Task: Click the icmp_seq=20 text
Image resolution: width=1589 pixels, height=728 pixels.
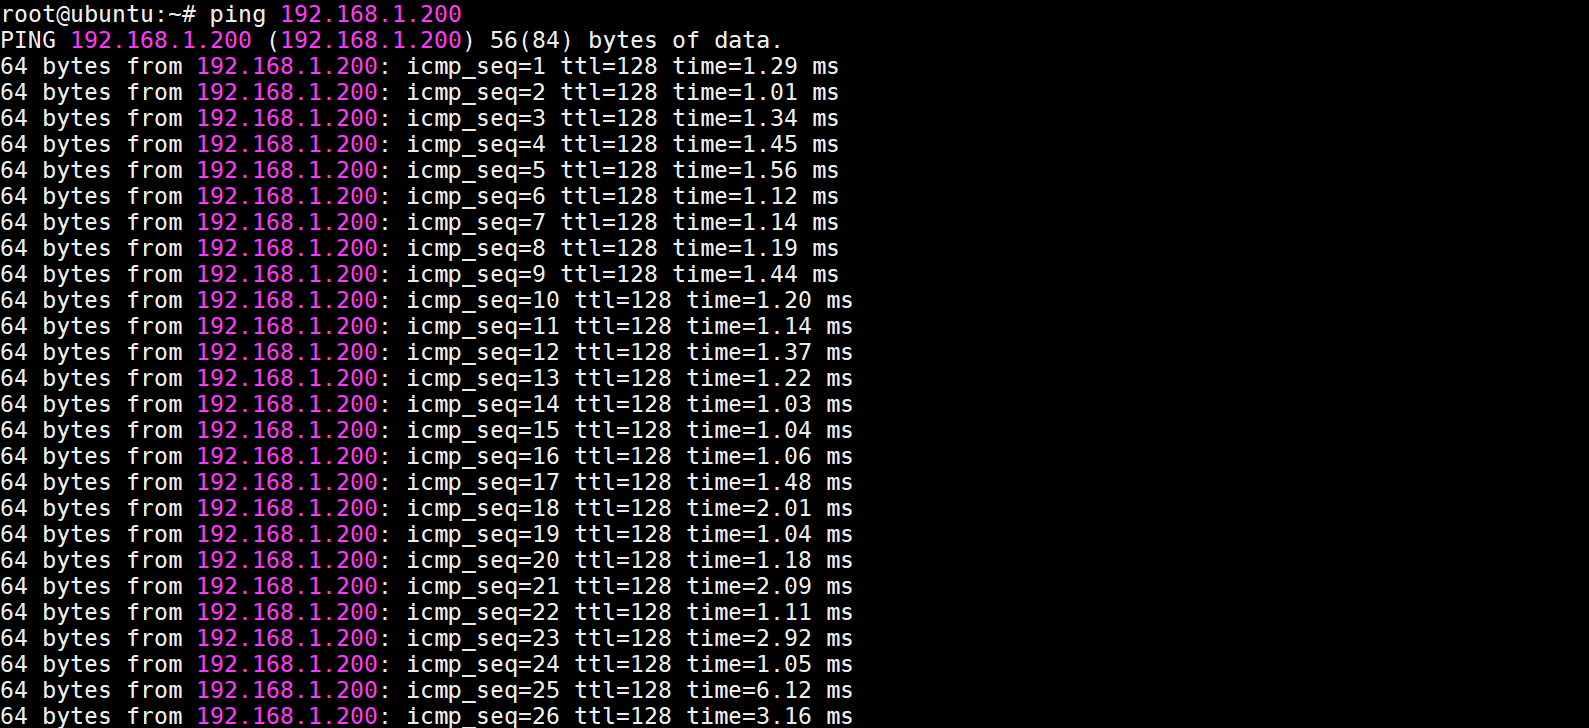Action: [x=483, y=560]
